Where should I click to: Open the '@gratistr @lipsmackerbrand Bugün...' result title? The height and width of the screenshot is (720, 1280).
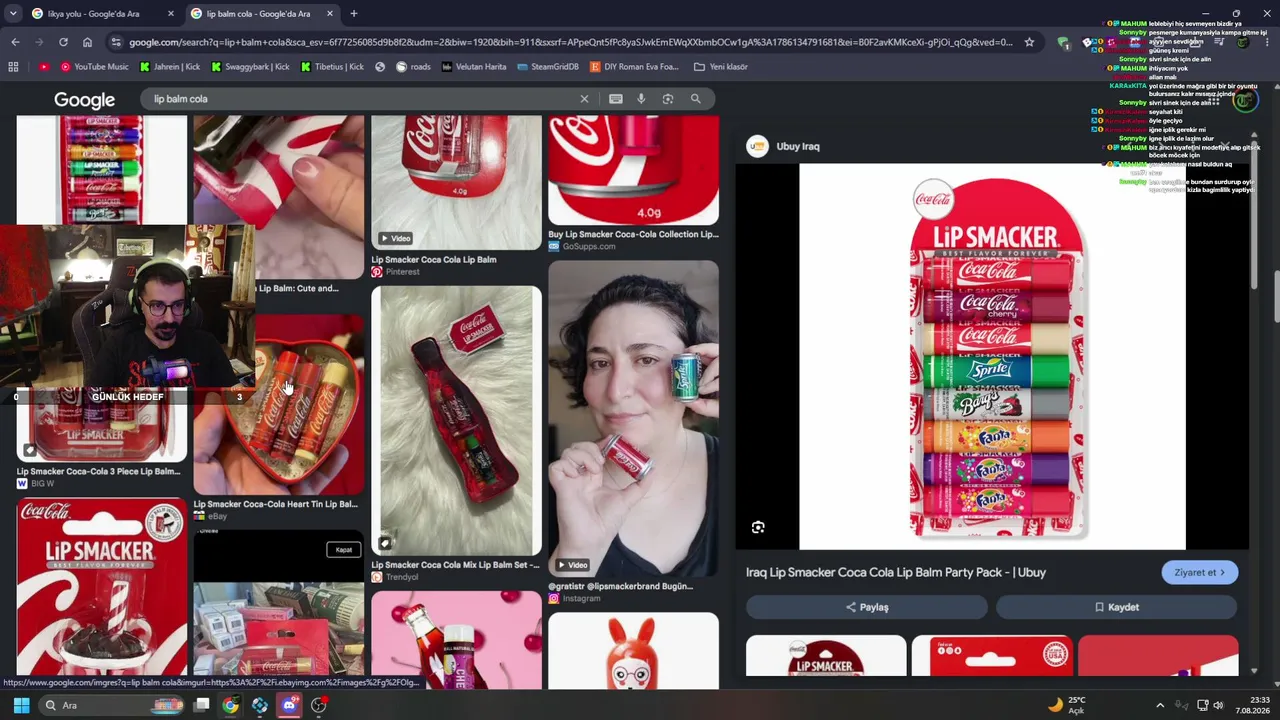point(620,586)
